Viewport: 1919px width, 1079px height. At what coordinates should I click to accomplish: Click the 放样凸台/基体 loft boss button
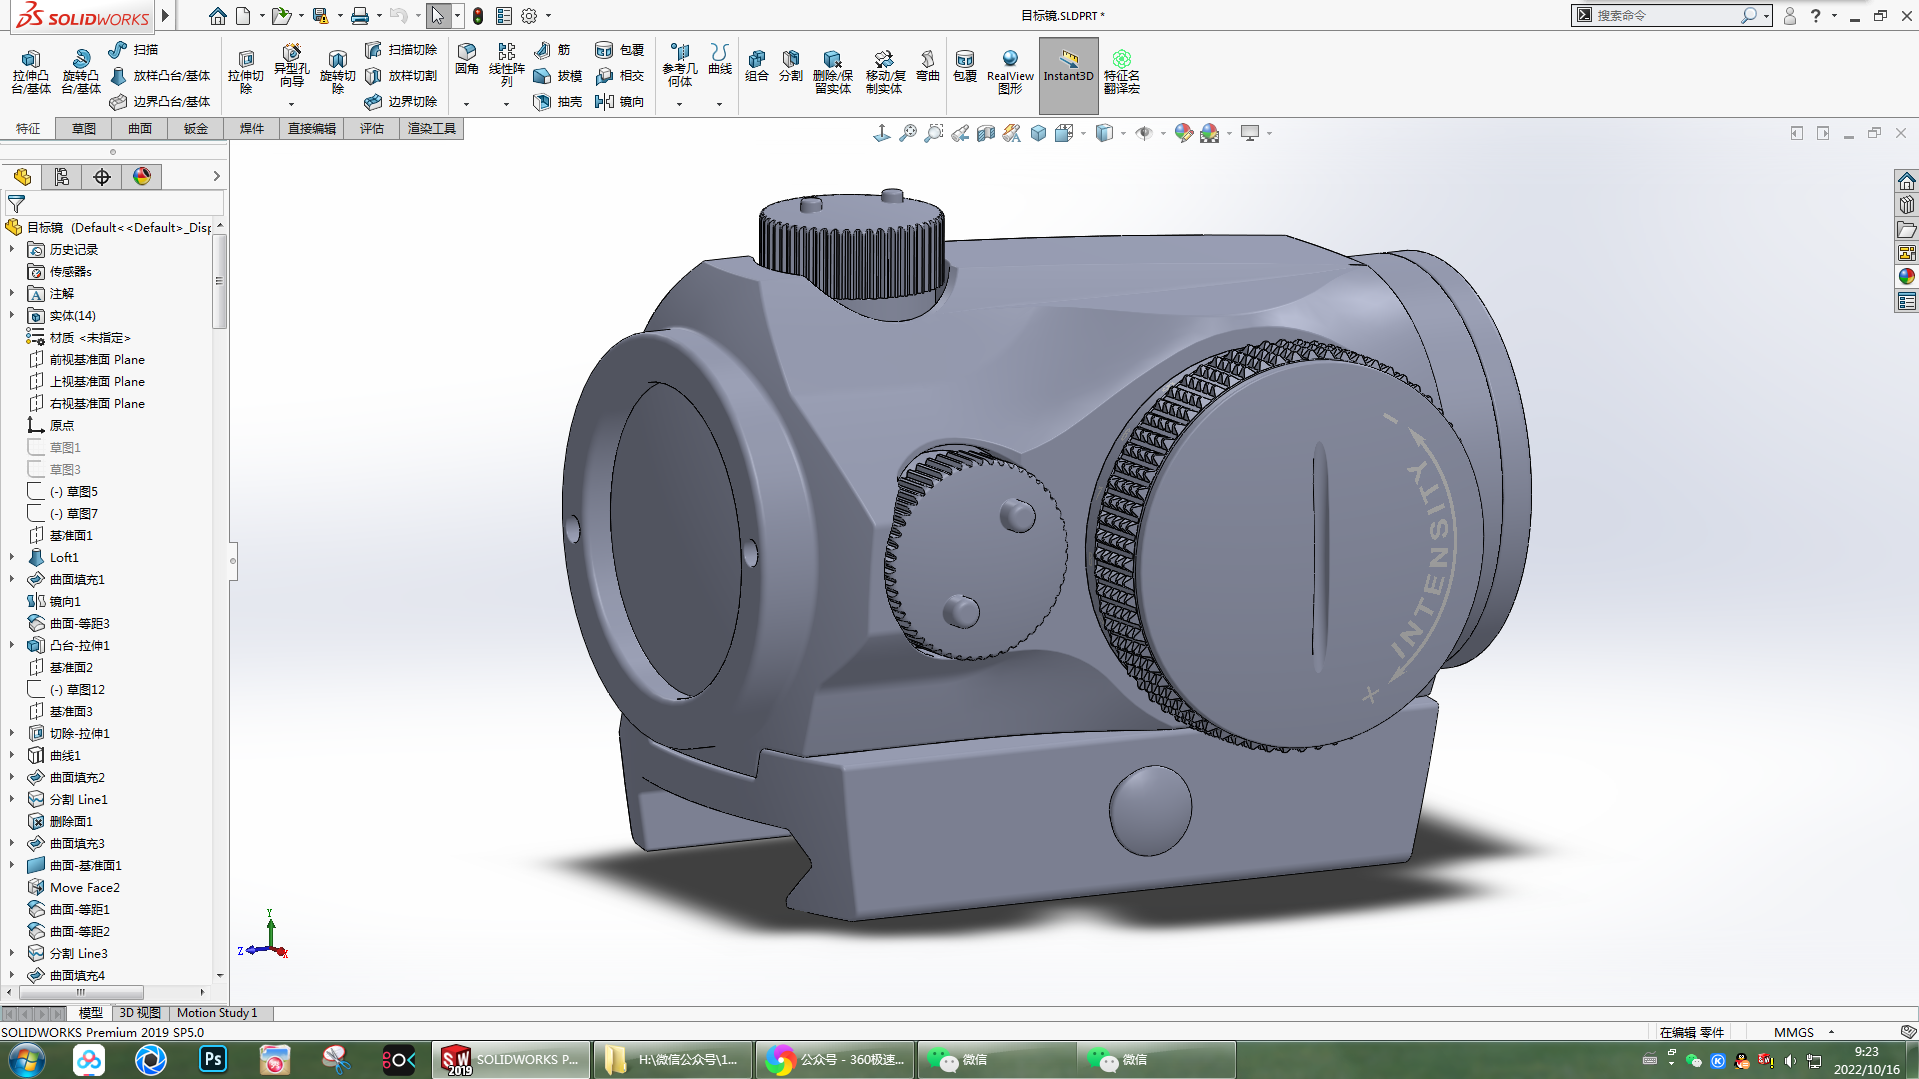pos(160,76)
